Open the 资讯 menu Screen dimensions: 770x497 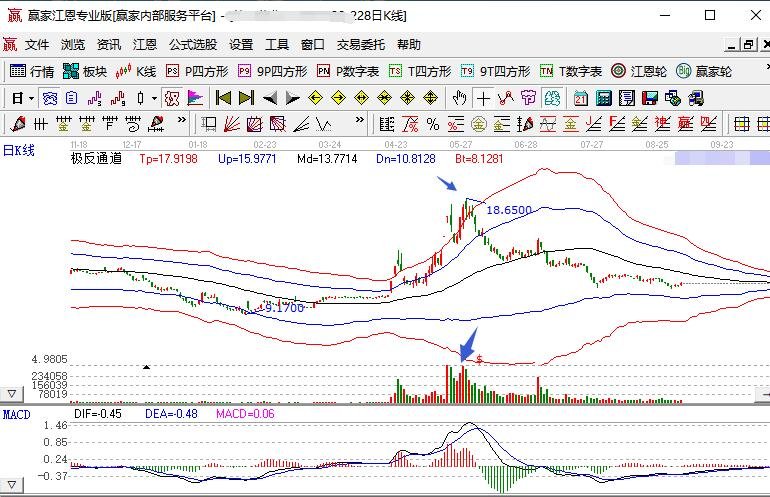click(109, 45)
